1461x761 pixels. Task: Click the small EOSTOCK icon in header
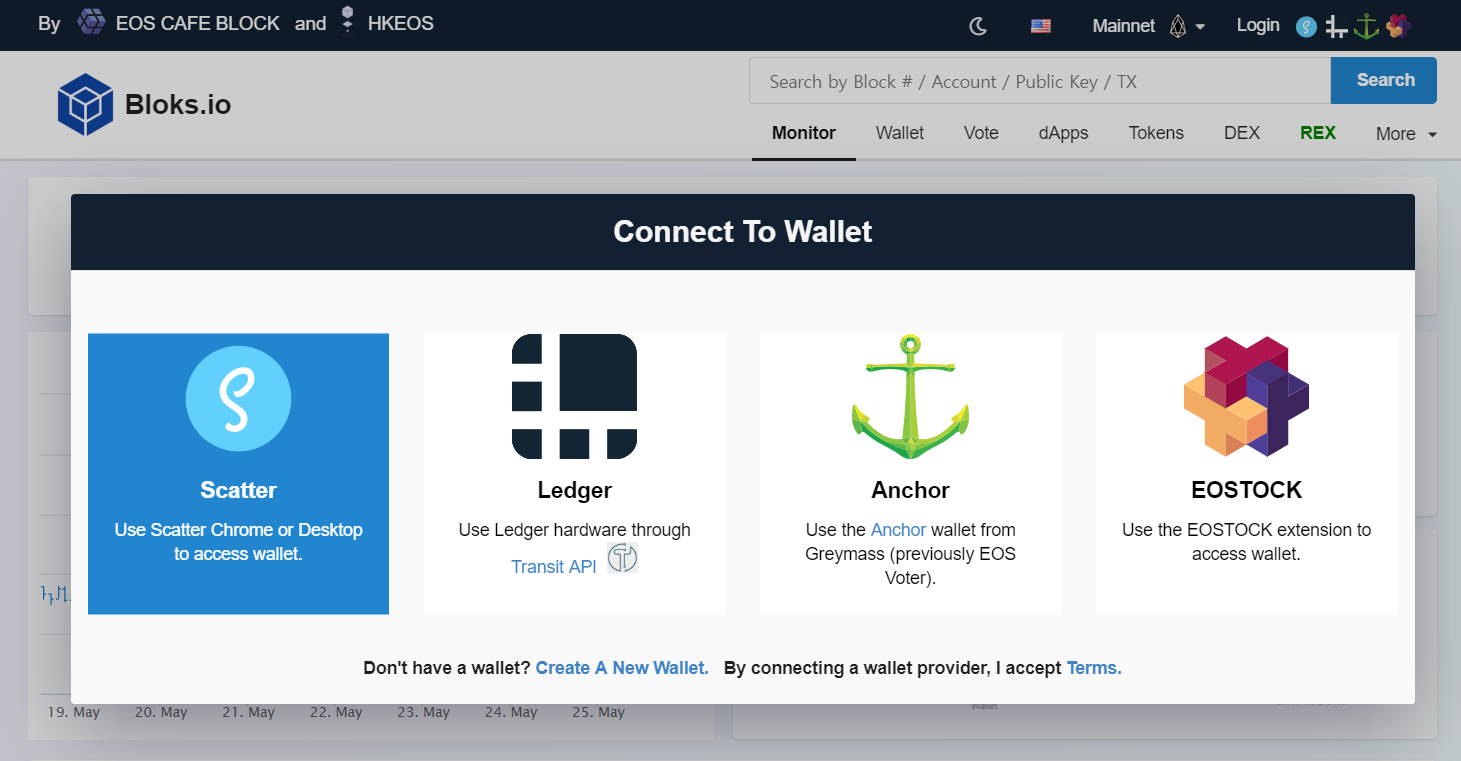[x=1397, y=26]
